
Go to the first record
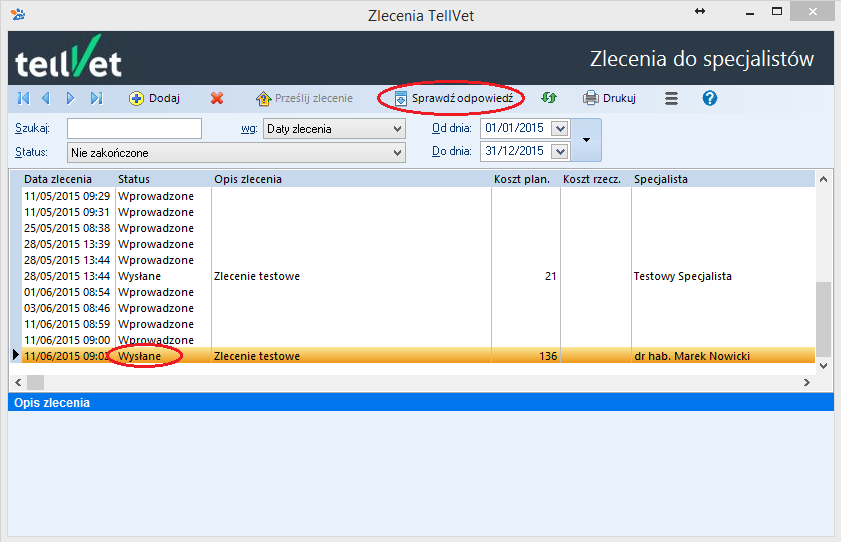(x=24, y=98)
